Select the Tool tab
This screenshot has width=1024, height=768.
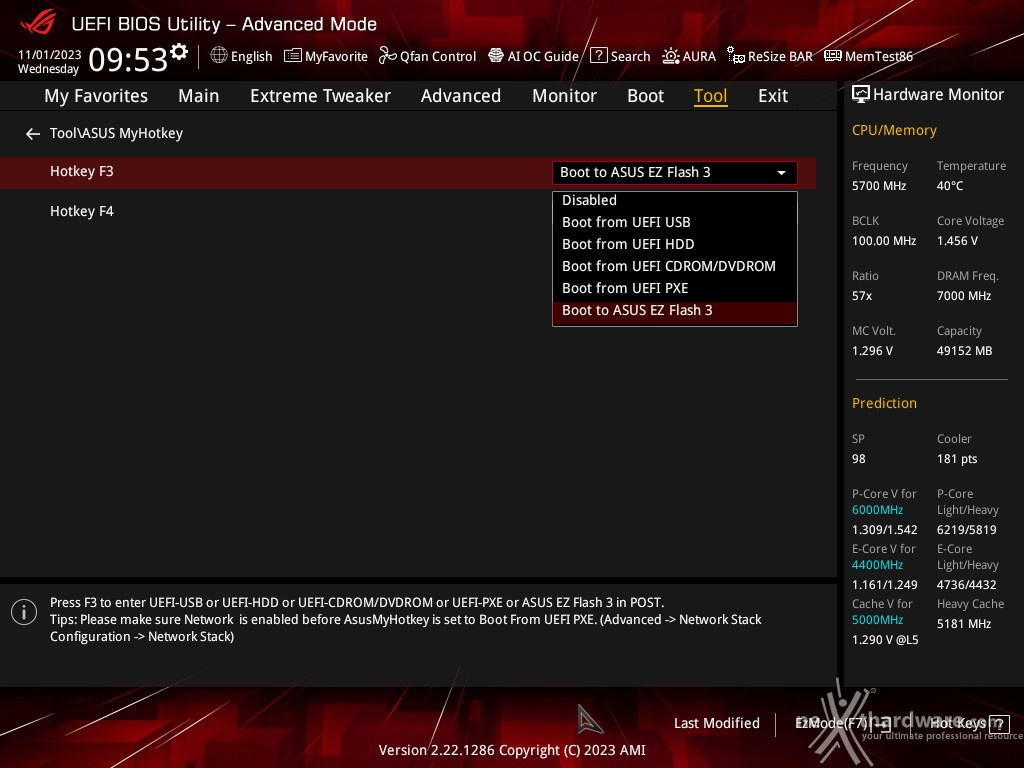711,96
